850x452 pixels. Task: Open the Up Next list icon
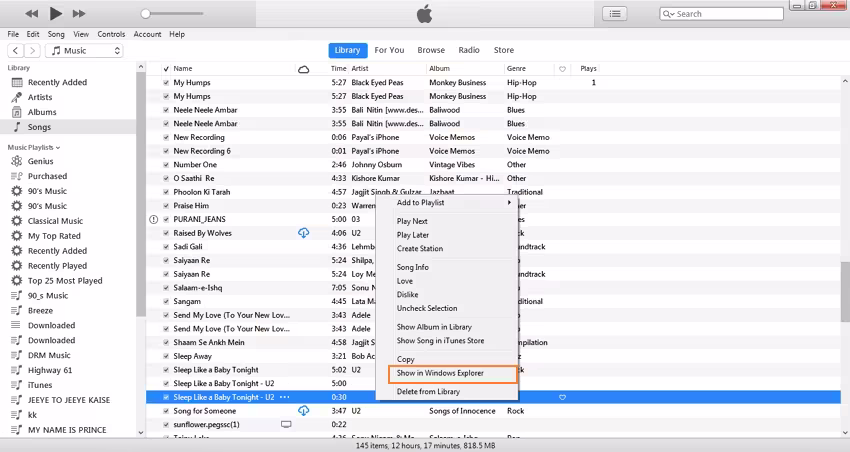click(615, 14)
